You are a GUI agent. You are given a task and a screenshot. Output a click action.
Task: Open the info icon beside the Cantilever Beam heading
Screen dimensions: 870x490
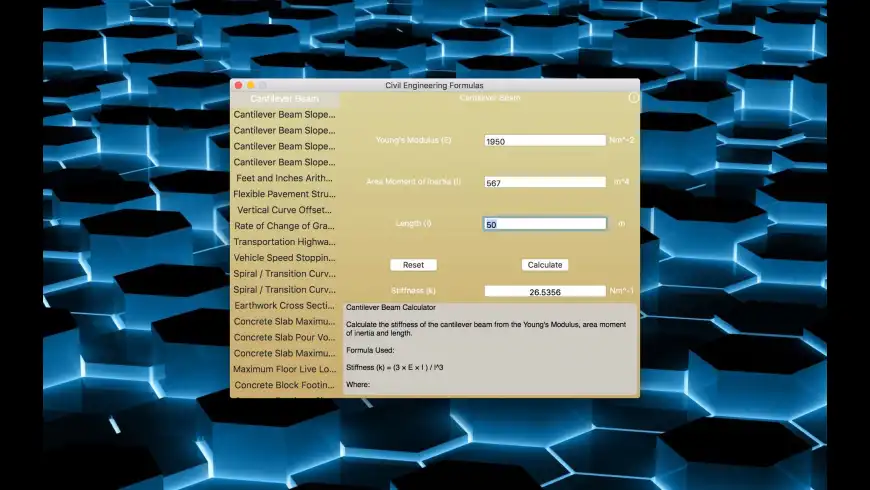[633, 98]
